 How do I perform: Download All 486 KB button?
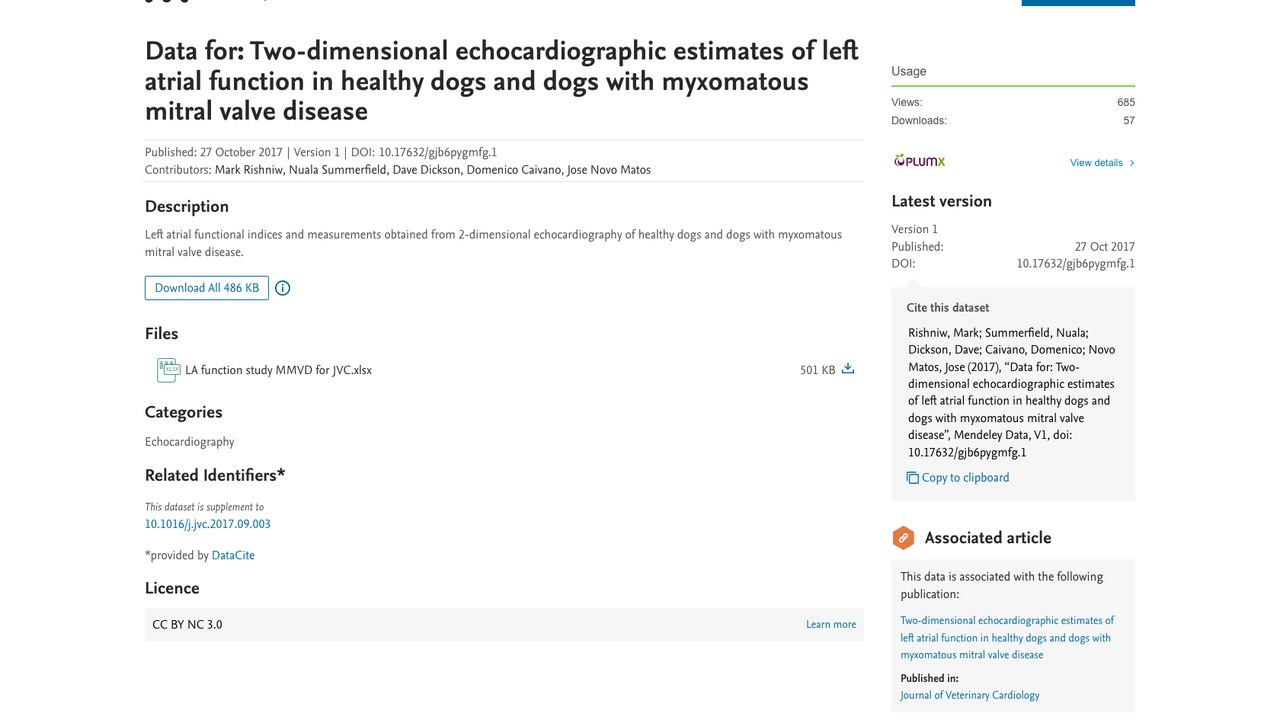207,288
